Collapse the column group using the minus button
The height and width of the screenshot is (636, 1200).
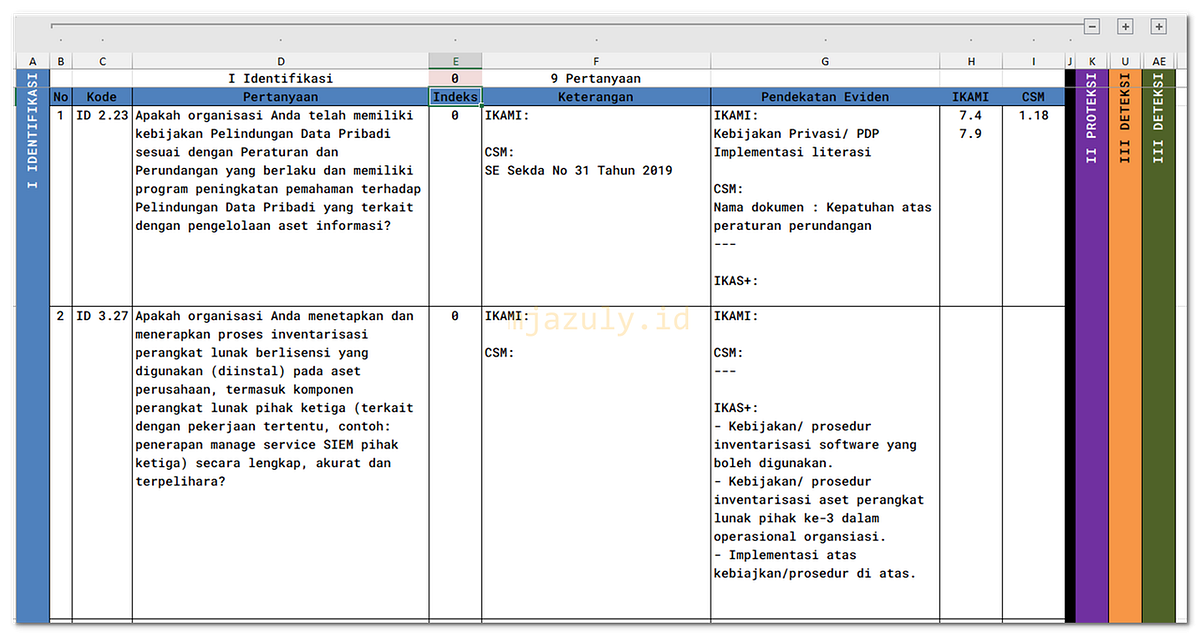(x=1092, y=27)
